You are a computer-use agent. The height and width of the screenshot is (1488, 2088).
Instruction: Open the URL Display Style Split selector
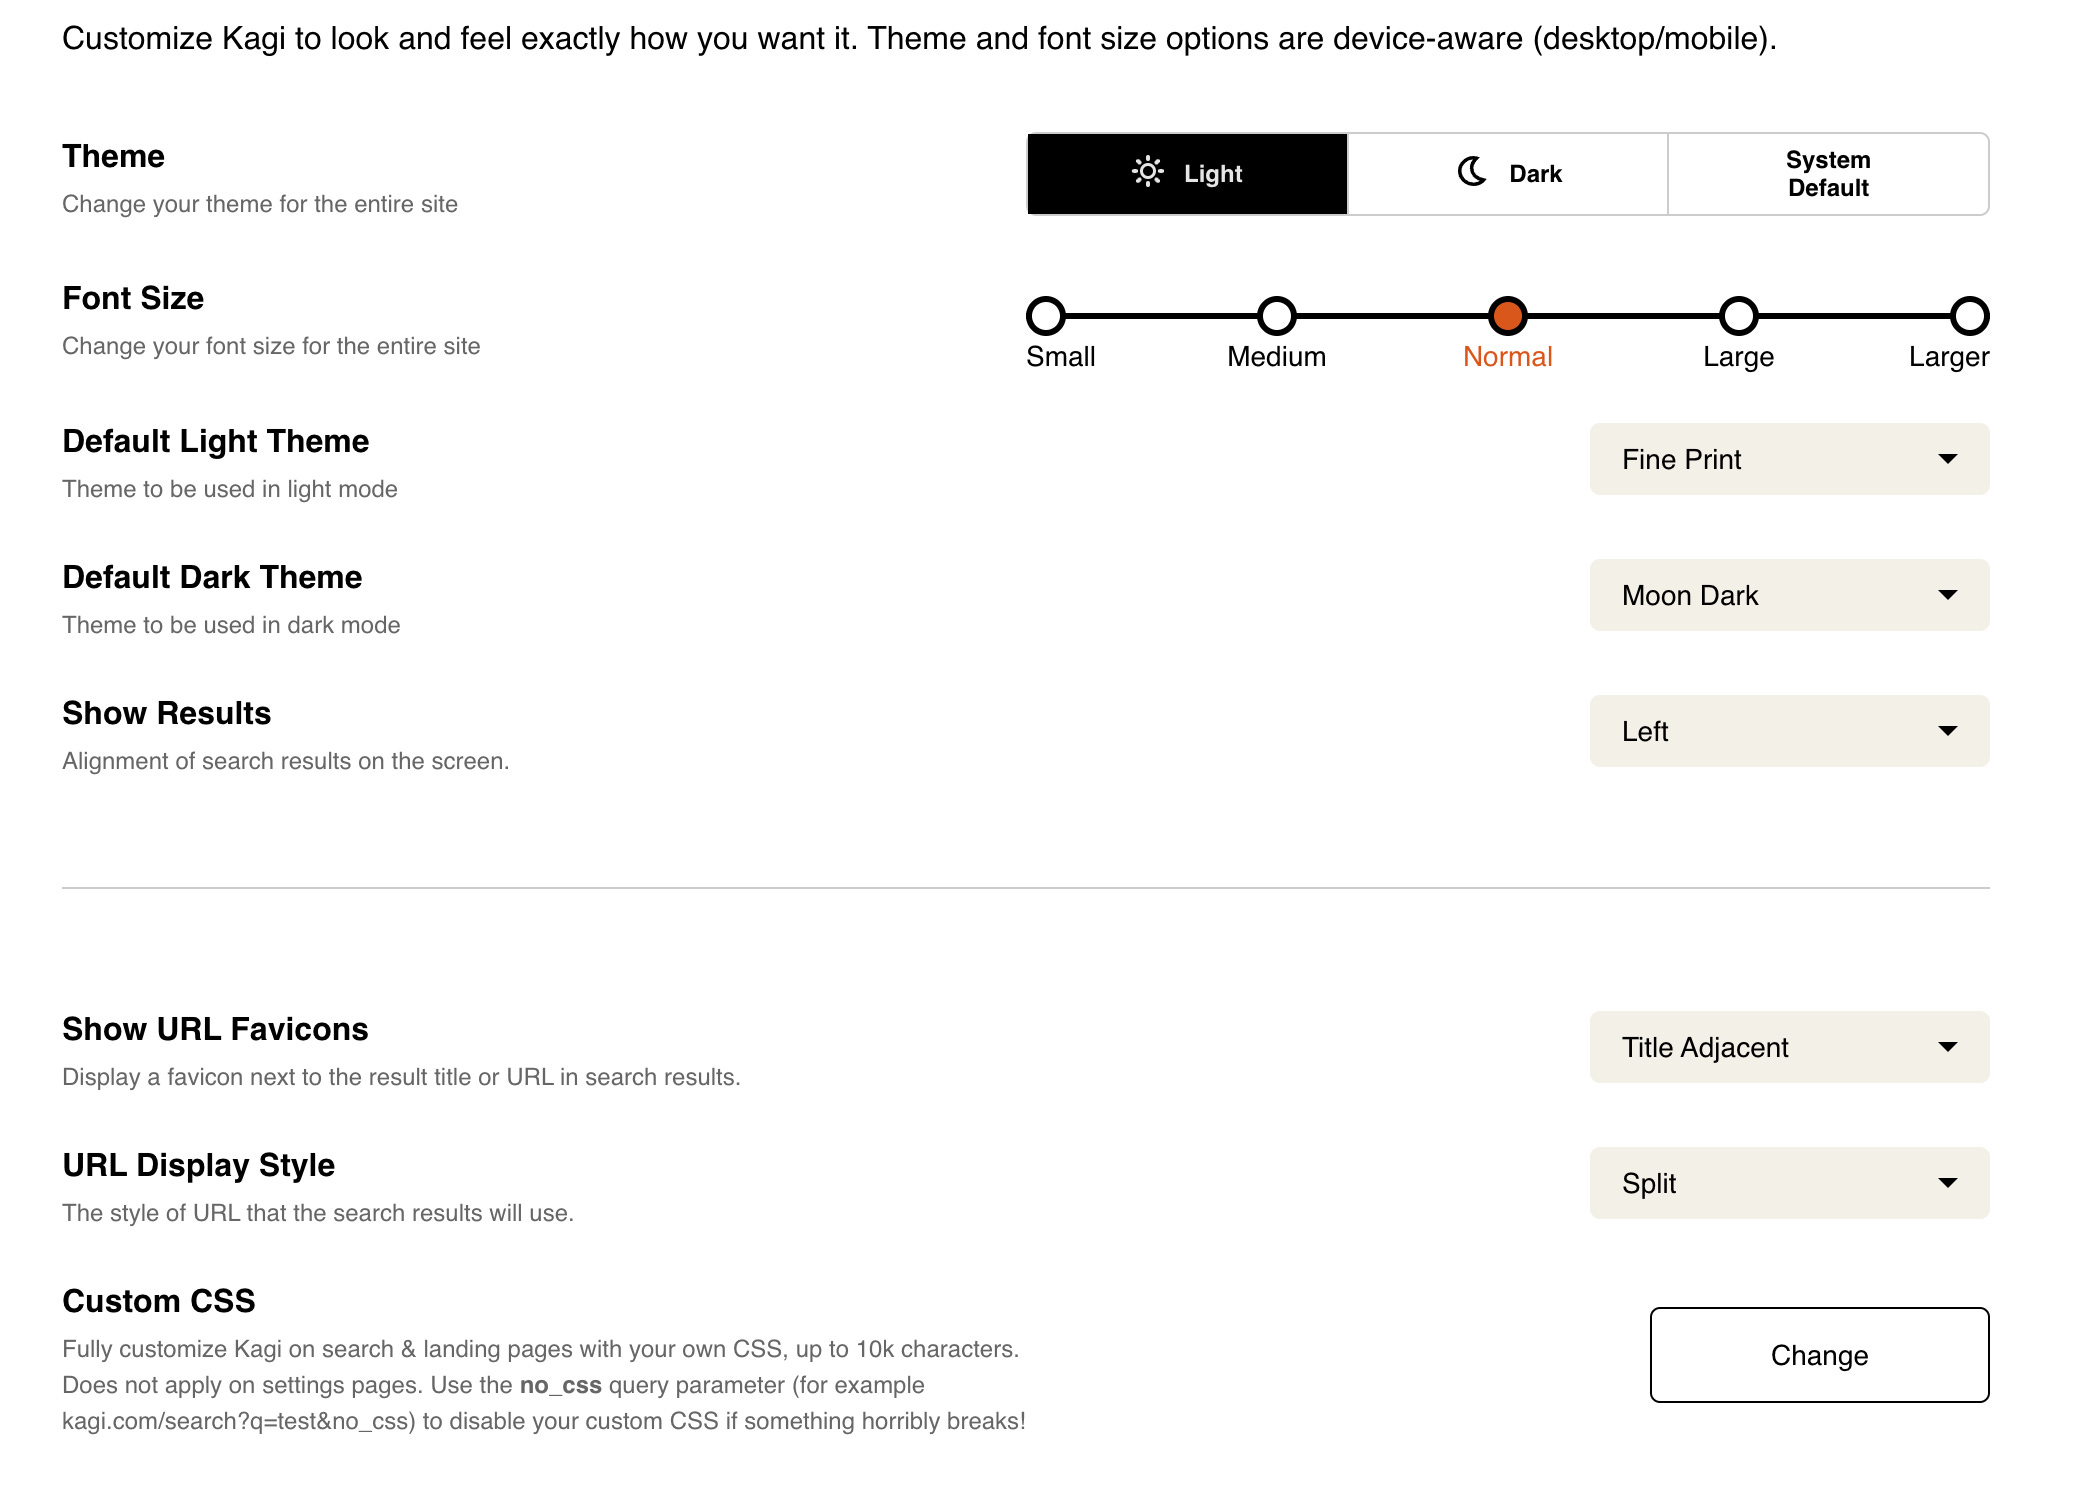click(1788, 1183)
